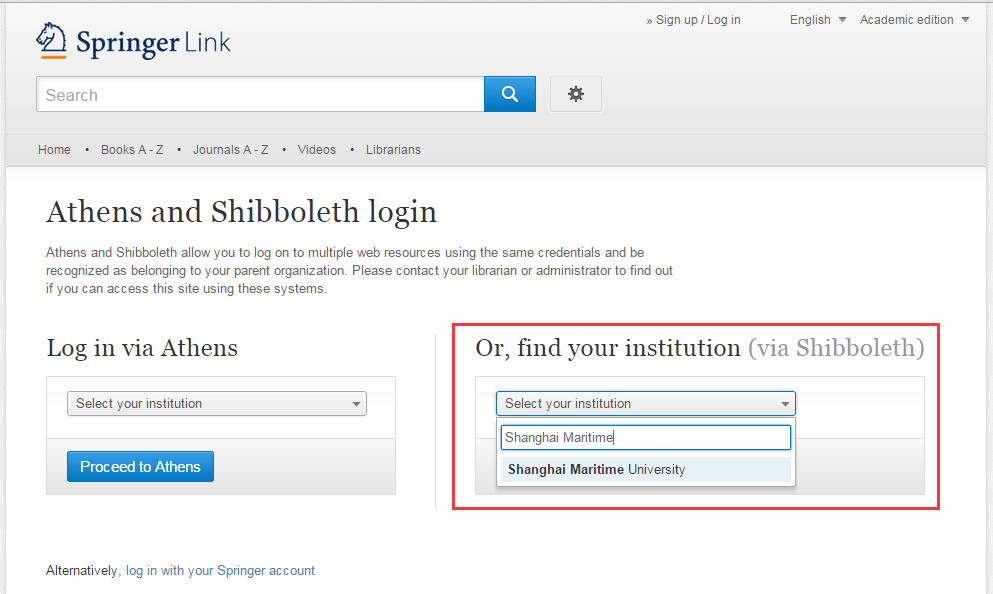Image resolution: width=993 pixels, height=594 pixels.
Task: Open the Videos navigation item
Action: (x=317, y=149)
